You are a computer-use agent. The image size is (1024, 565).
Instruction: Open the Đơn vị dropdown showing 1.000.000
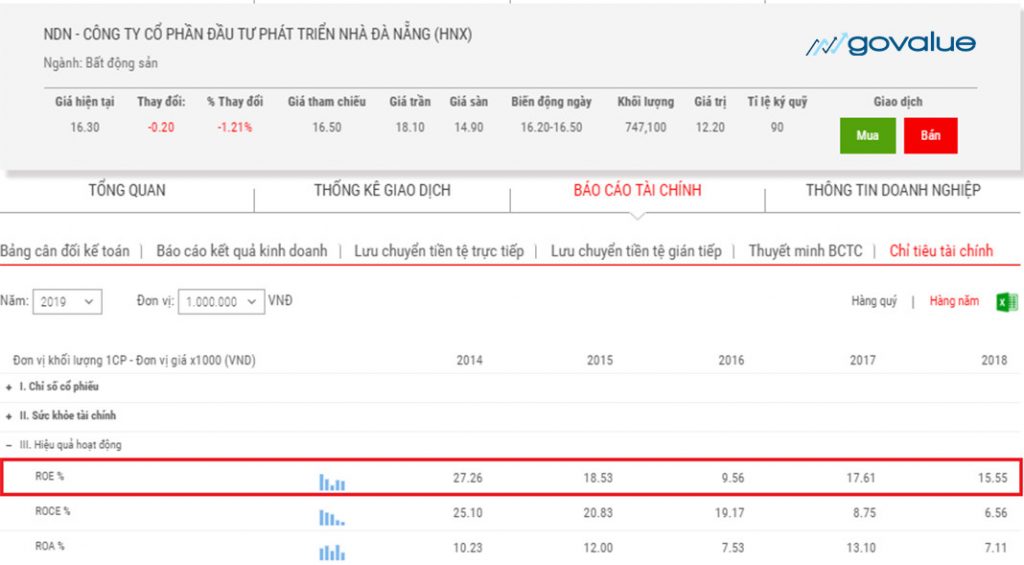coord(221,302)
